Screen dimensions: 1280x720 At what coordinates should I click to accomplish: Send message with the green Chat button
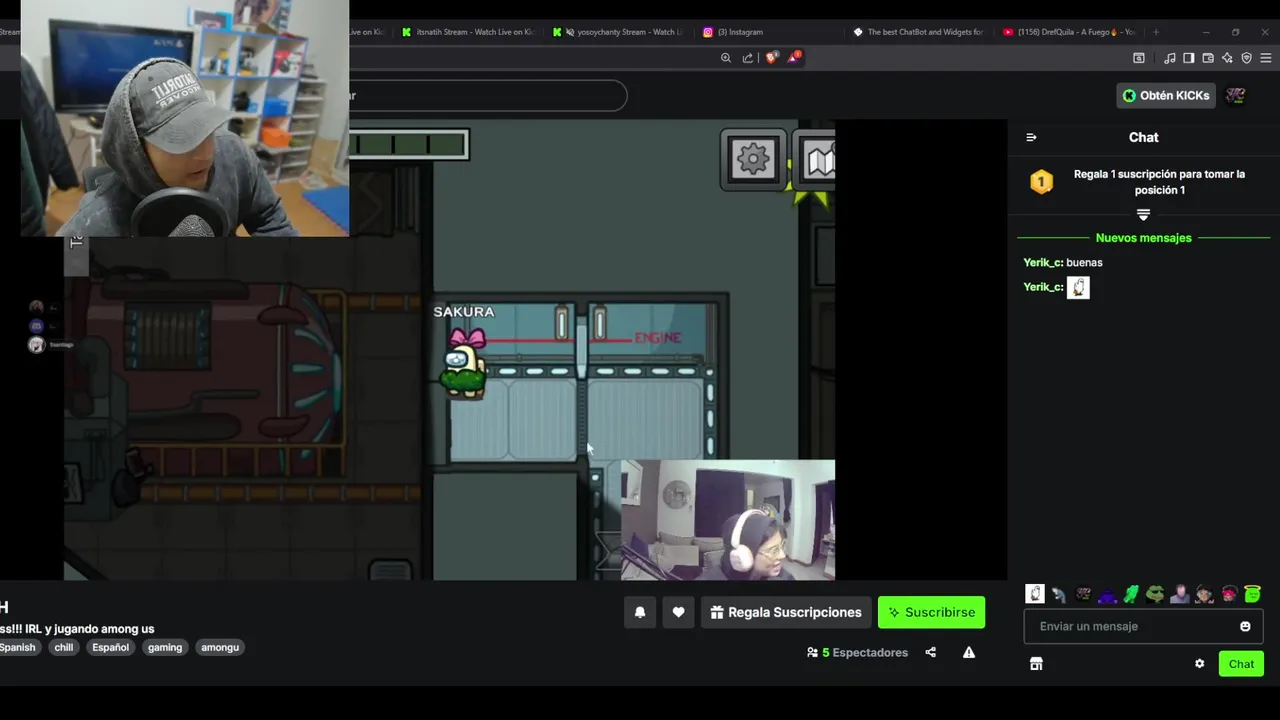coord(1241,664)
